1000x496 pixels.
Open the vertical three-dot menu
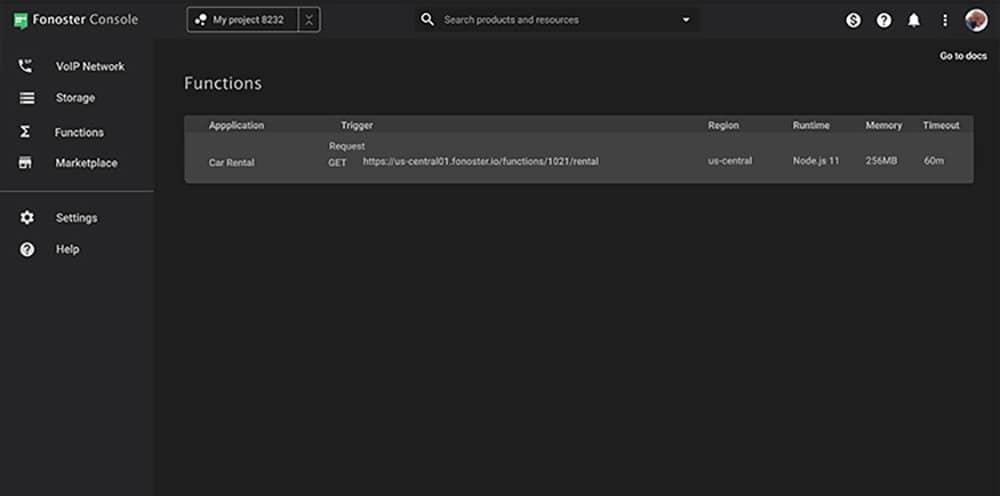[945, 20]
